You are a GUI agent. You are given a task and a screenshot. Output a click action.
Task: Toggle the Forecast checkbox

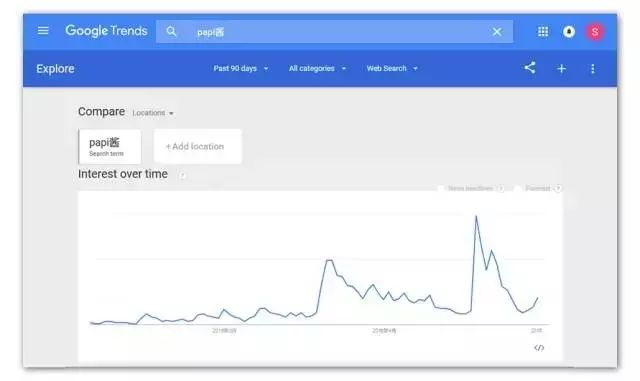click(x=518, y=188)
